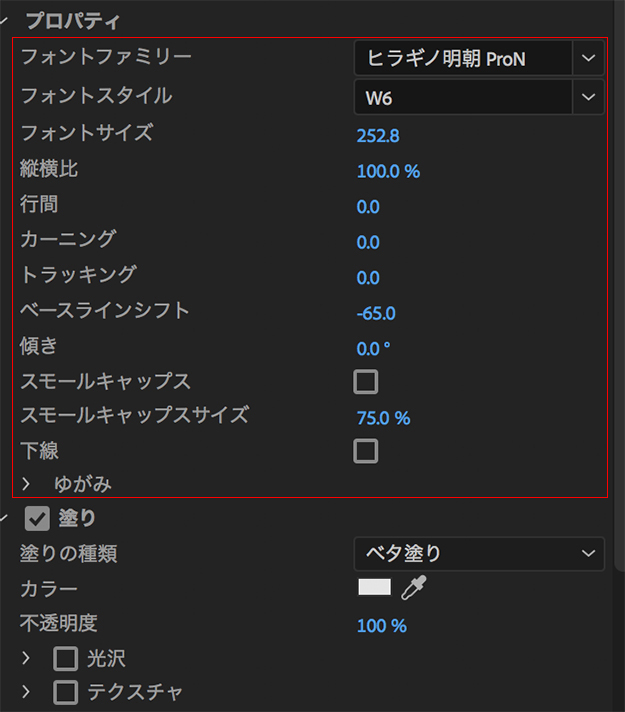
Task: Click the fill opacity value 100 %
Action: (382, 626)
